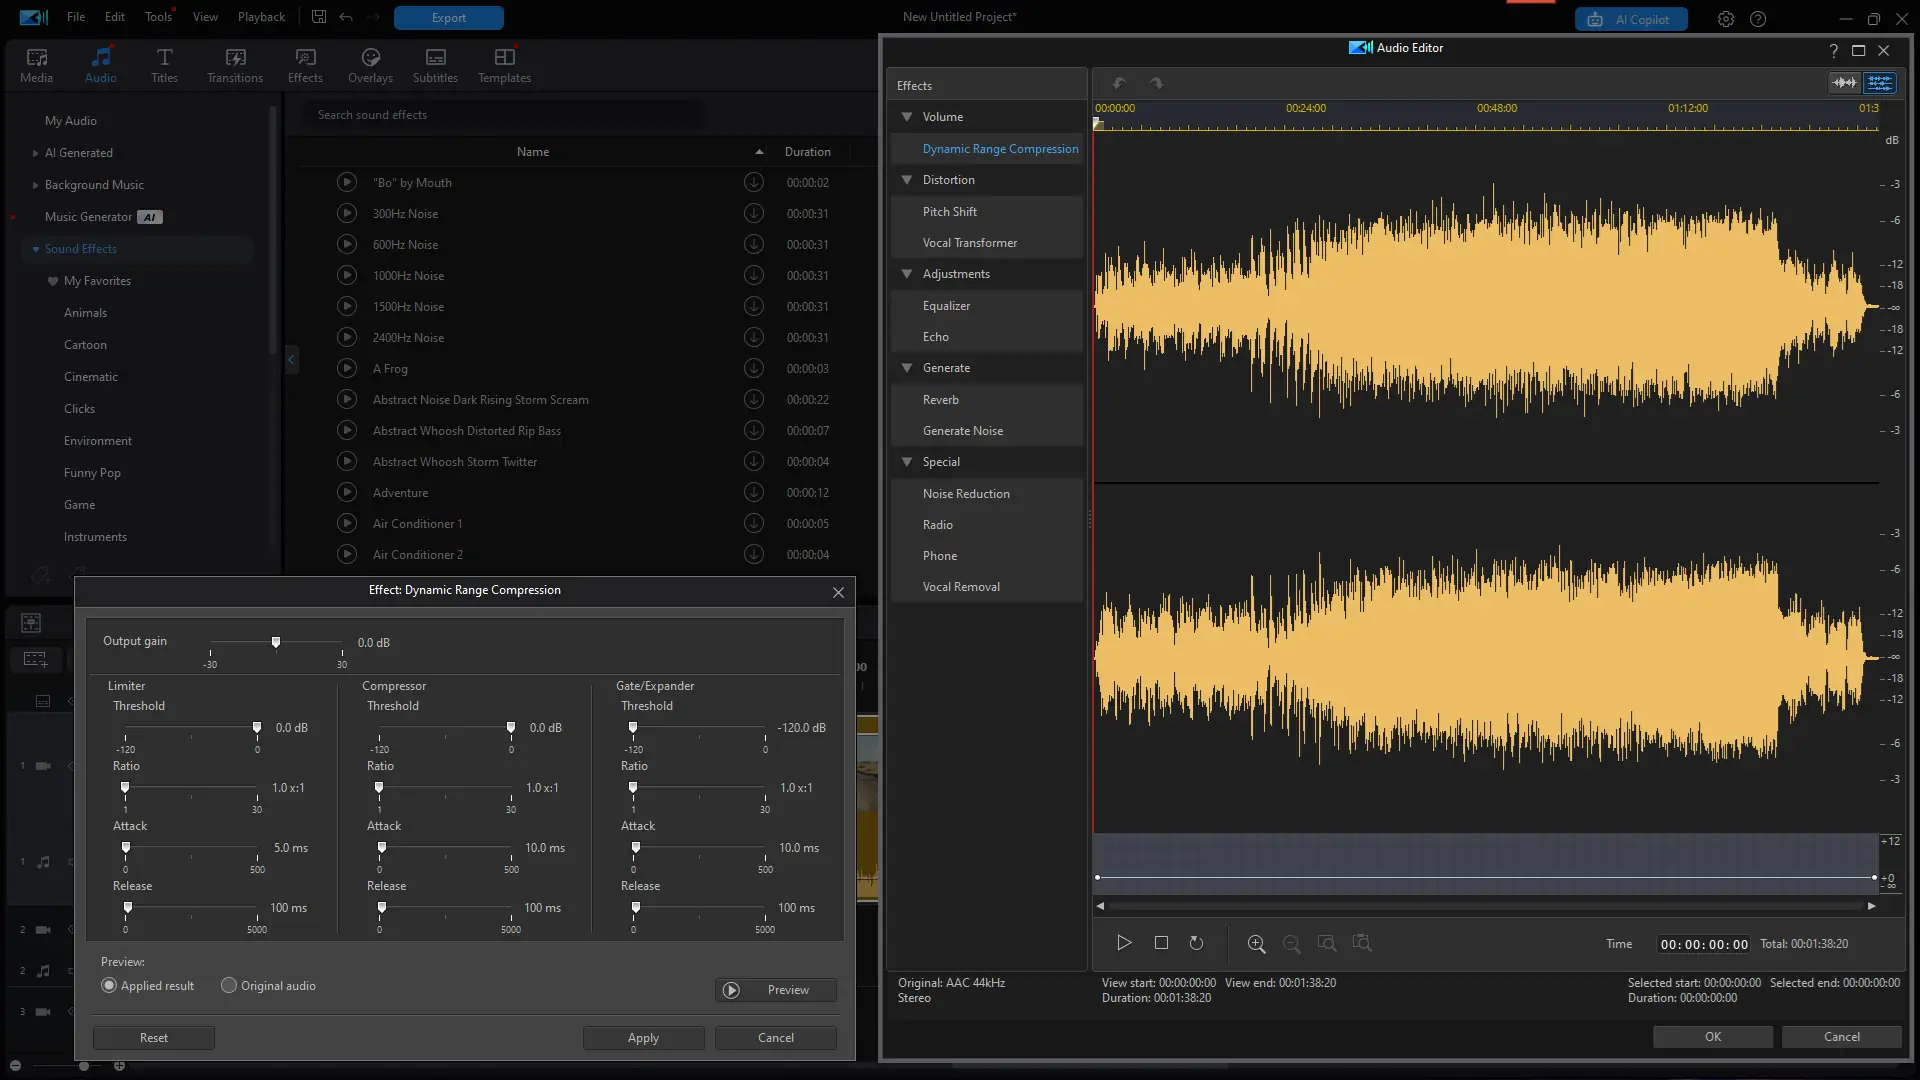Click the Output gain slider handle

(x=276, y=643)
